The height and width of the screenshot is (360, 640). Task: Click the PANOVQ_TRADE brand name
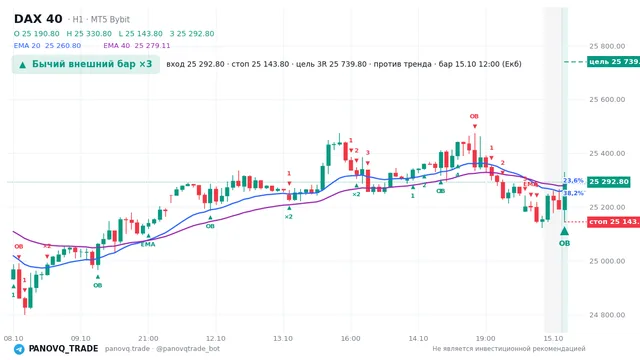[63, 349]
